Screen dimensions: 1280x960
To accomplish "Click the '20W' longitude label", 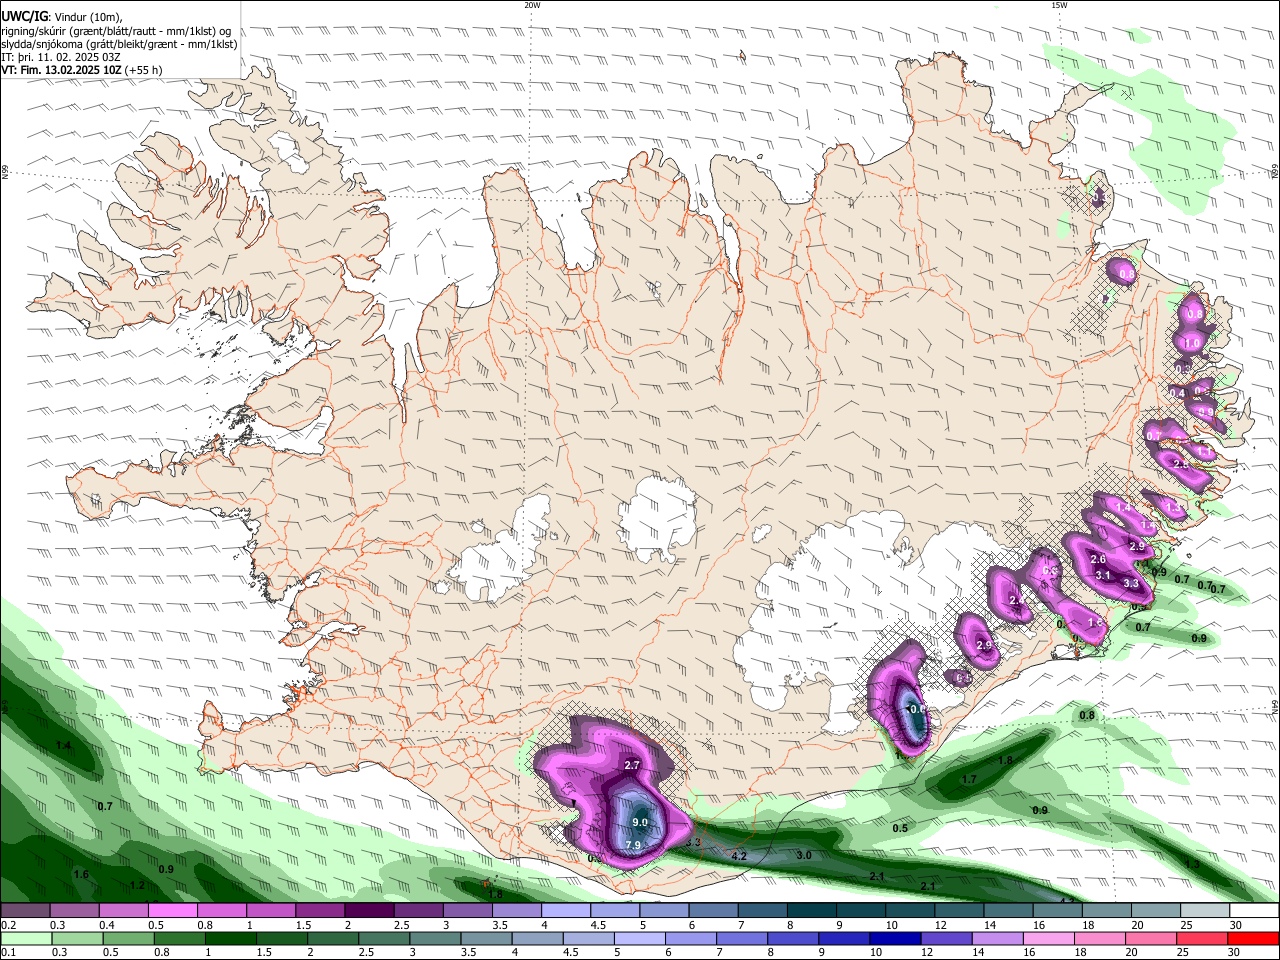I will coord(532,5).
